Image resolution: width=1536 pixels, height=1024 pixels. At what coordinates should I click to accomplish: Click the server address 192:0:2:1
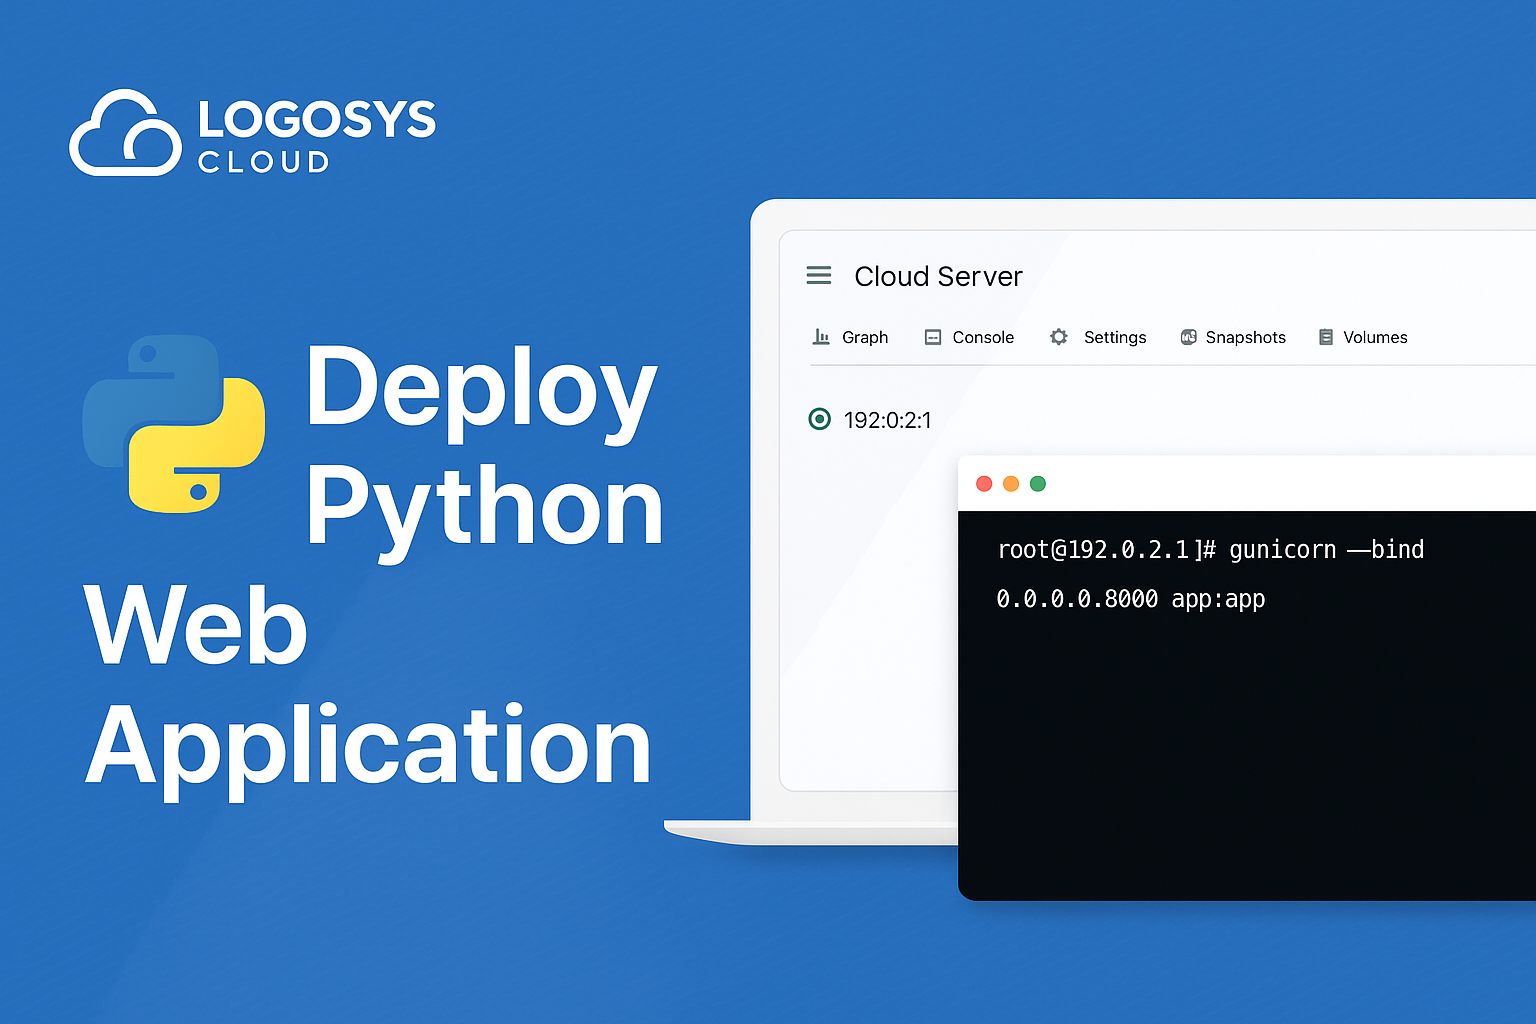(x=887, y=420)
